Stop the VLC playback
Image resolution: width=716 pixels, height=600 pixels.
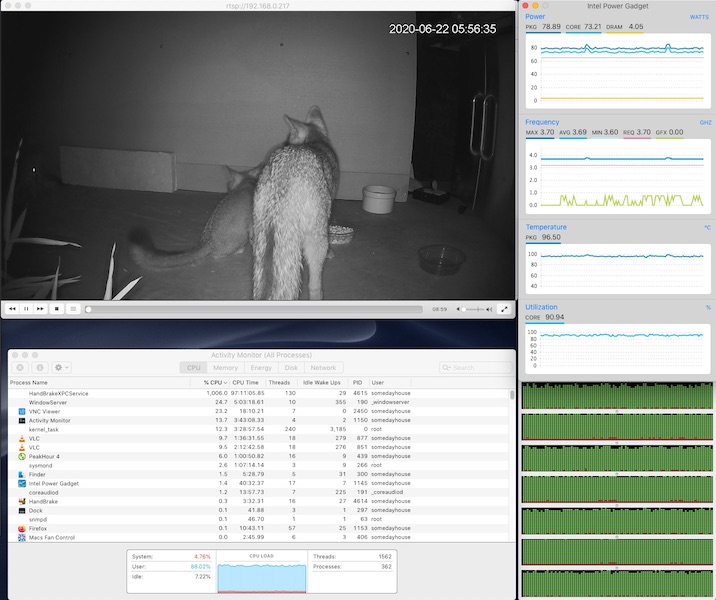(x=57, y=309)
